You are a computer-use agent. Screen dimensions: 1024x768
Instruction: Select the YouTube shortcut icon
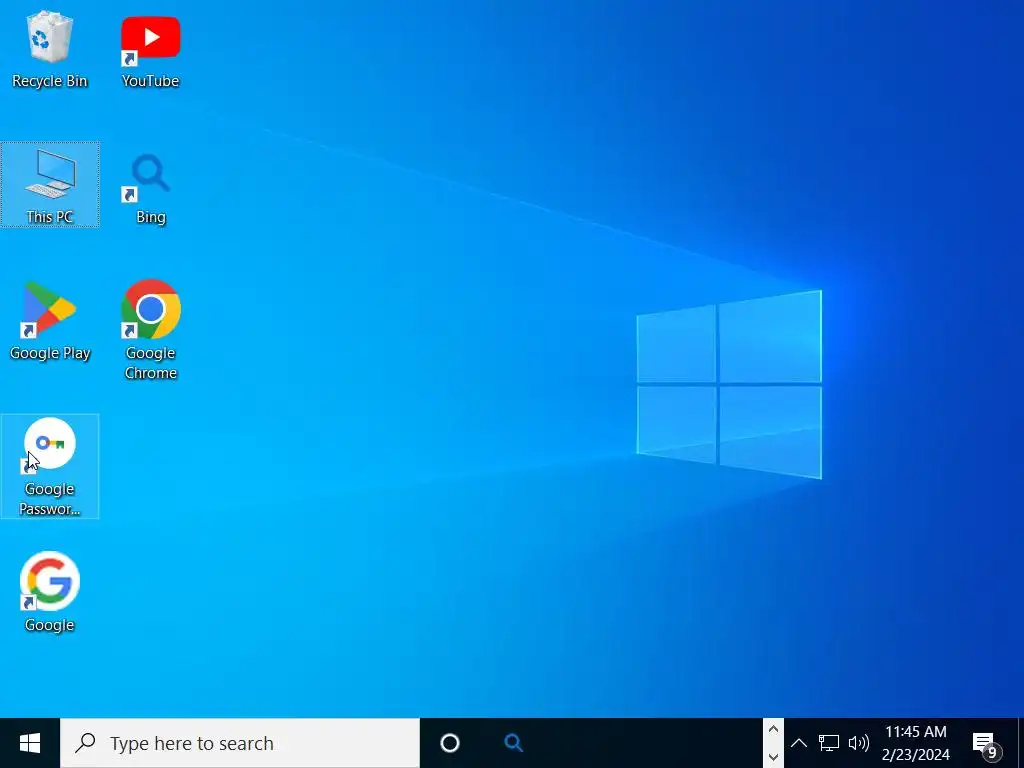coord(150,50)
